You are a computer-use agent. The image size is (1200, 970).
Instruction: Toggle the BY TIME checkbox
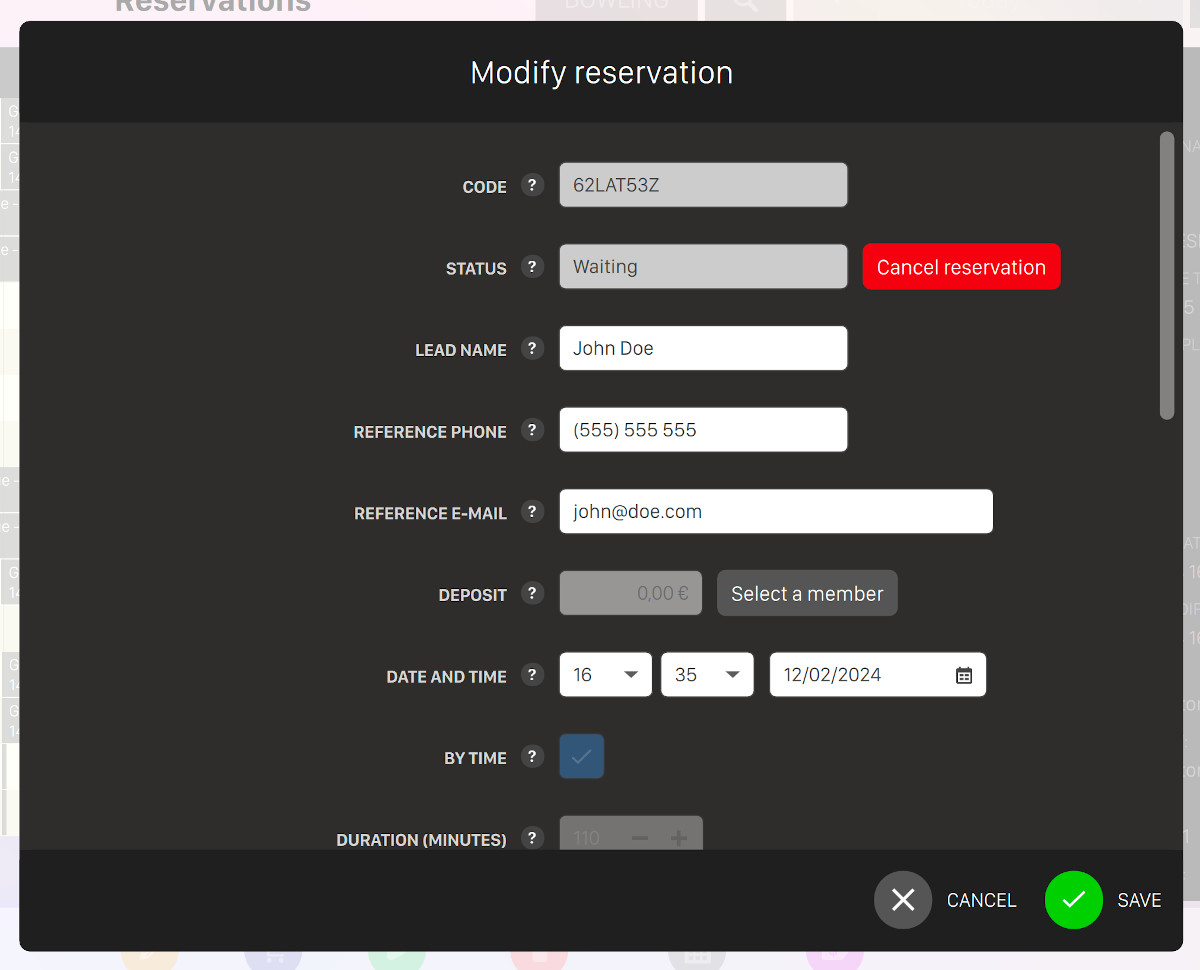click(581, 757)
